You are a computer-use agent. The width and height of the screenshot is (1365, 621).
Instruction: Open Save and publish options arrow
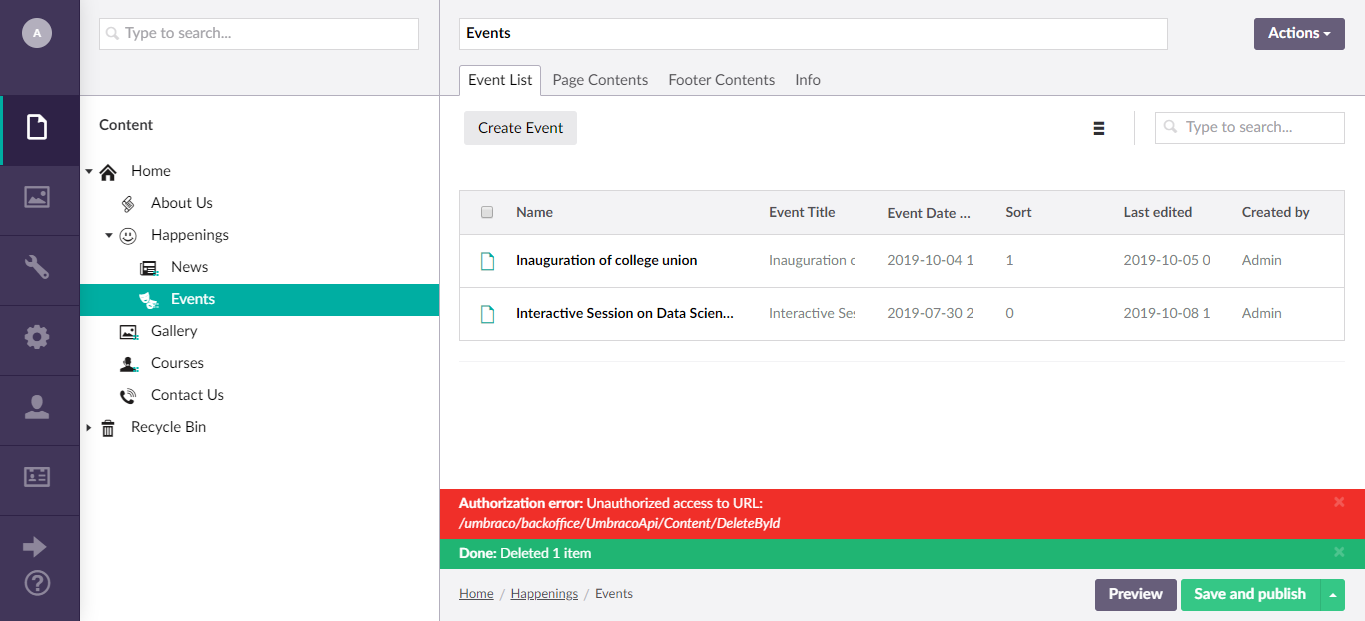point(1332,594)
